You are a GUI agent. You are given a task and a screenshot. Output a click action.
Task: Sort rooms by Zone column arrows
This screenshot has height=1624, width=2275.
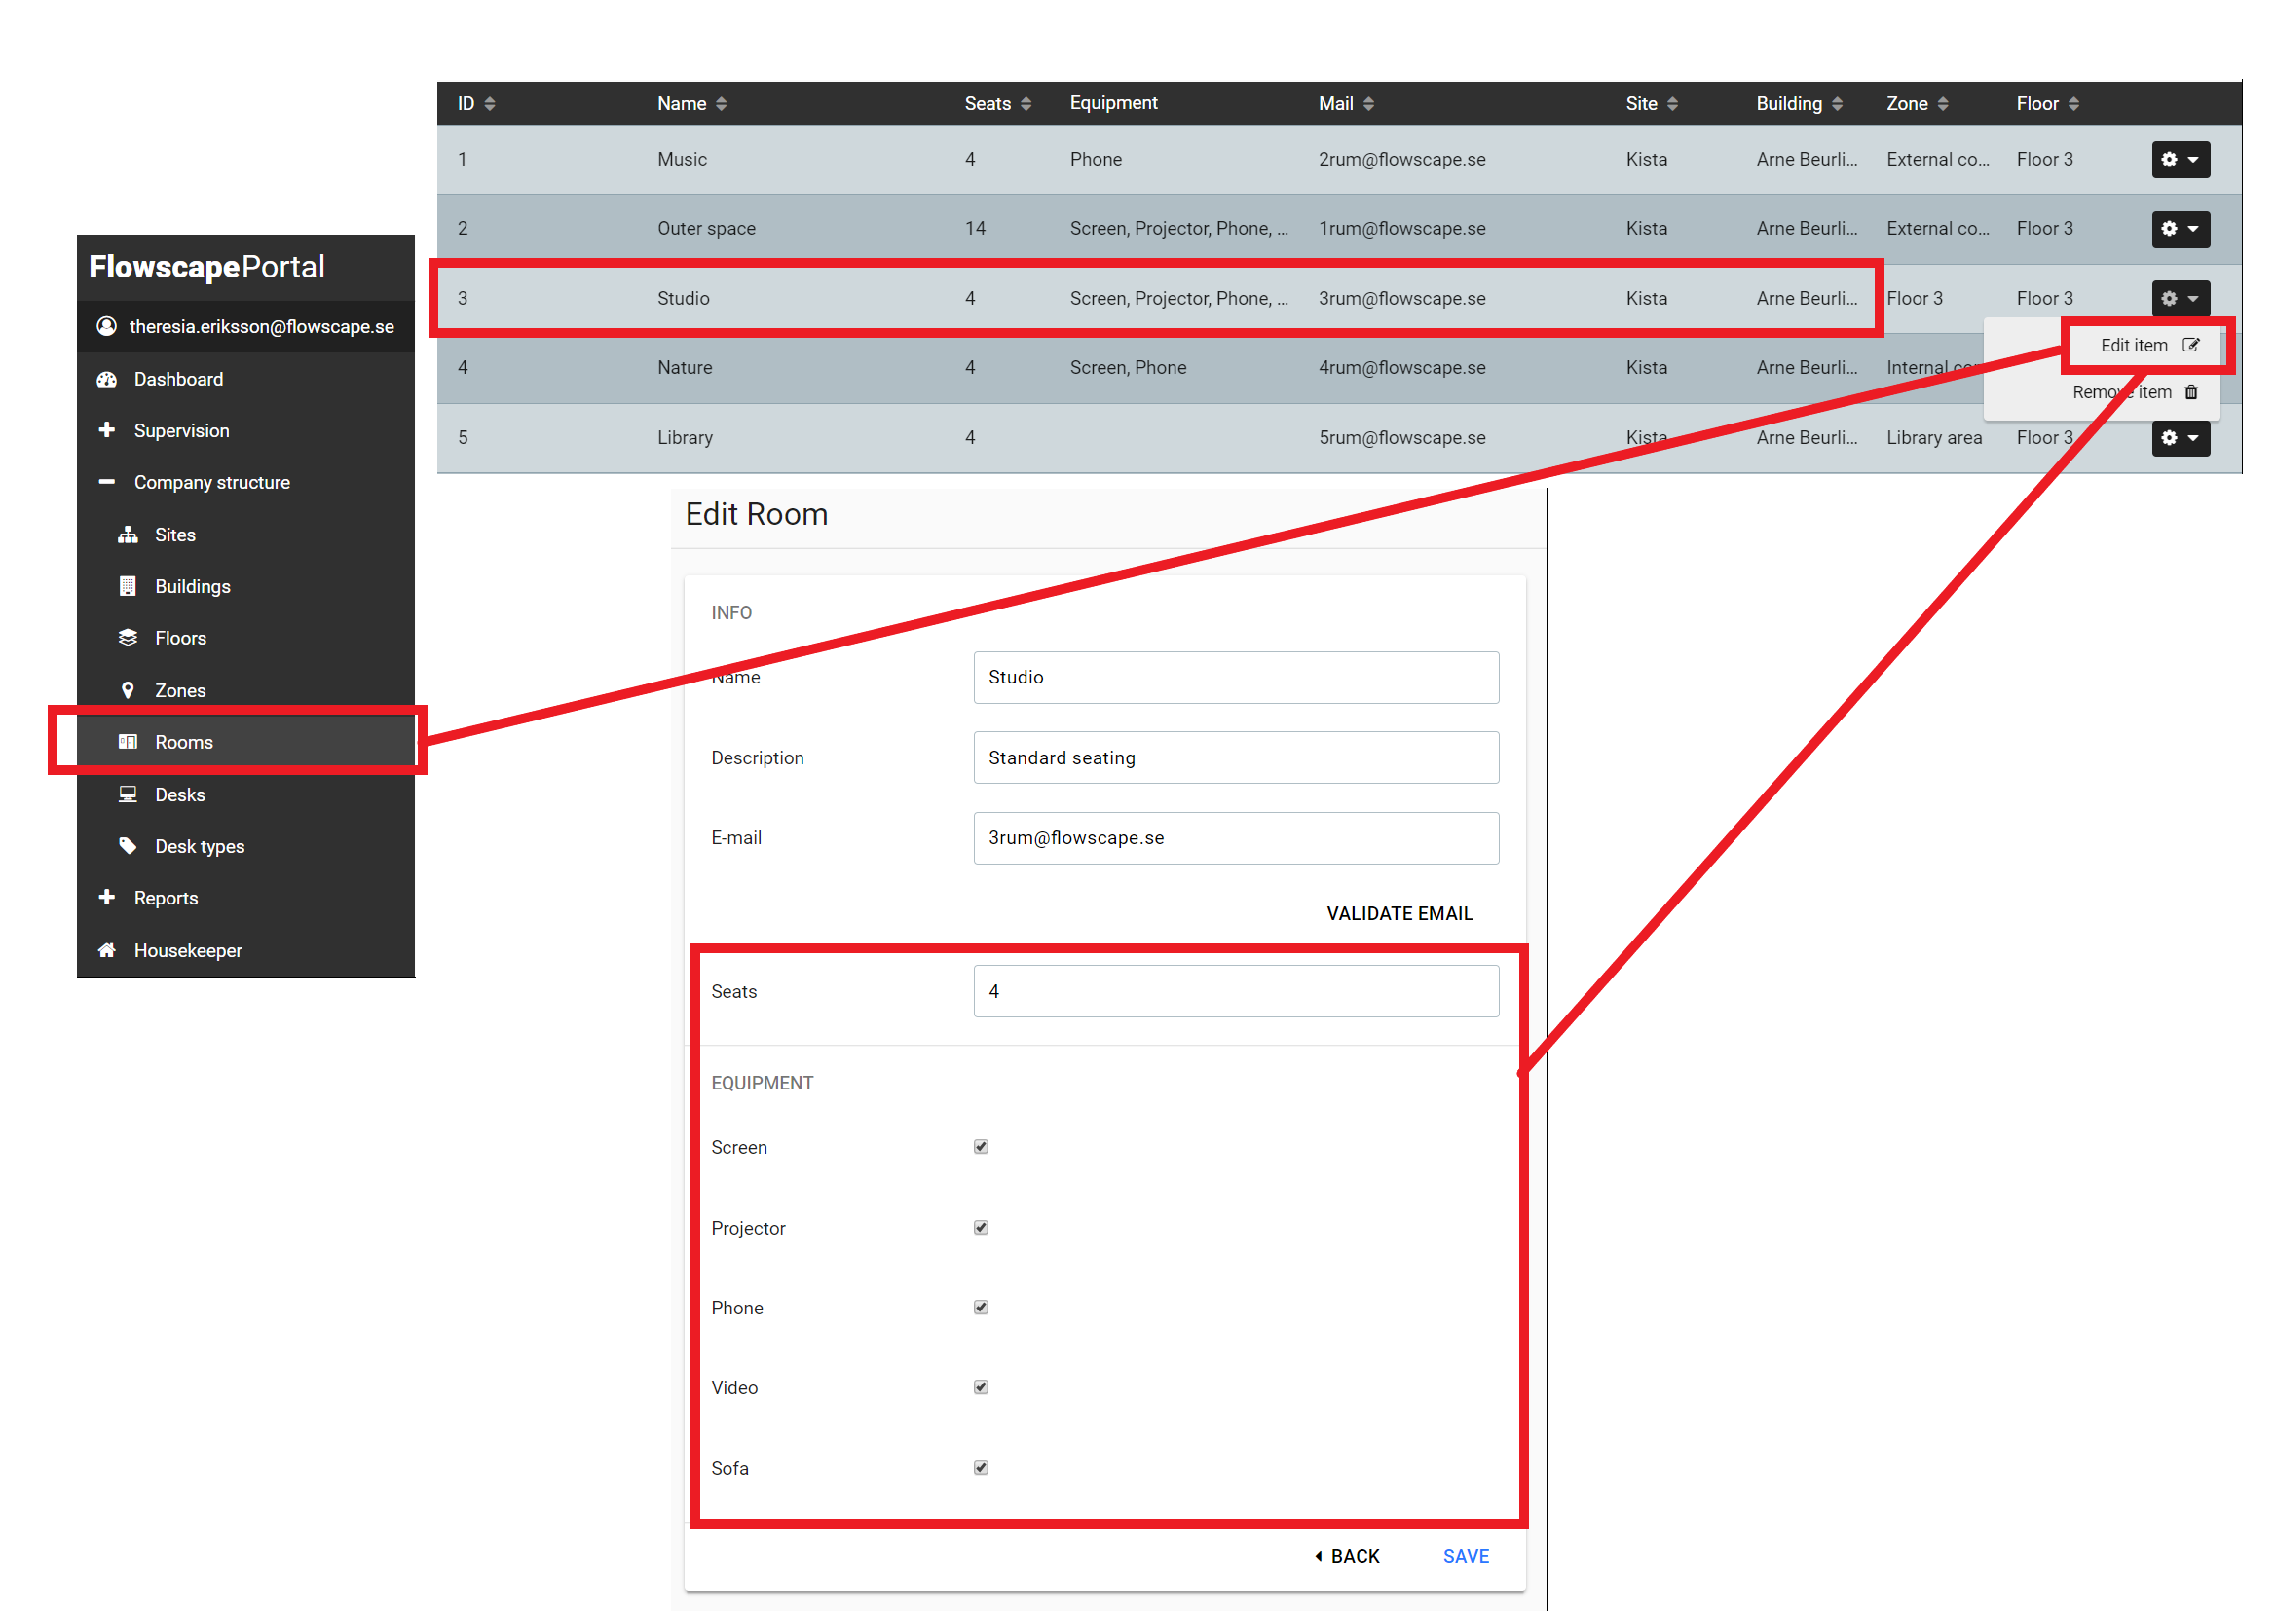(x=1943, y=104)
